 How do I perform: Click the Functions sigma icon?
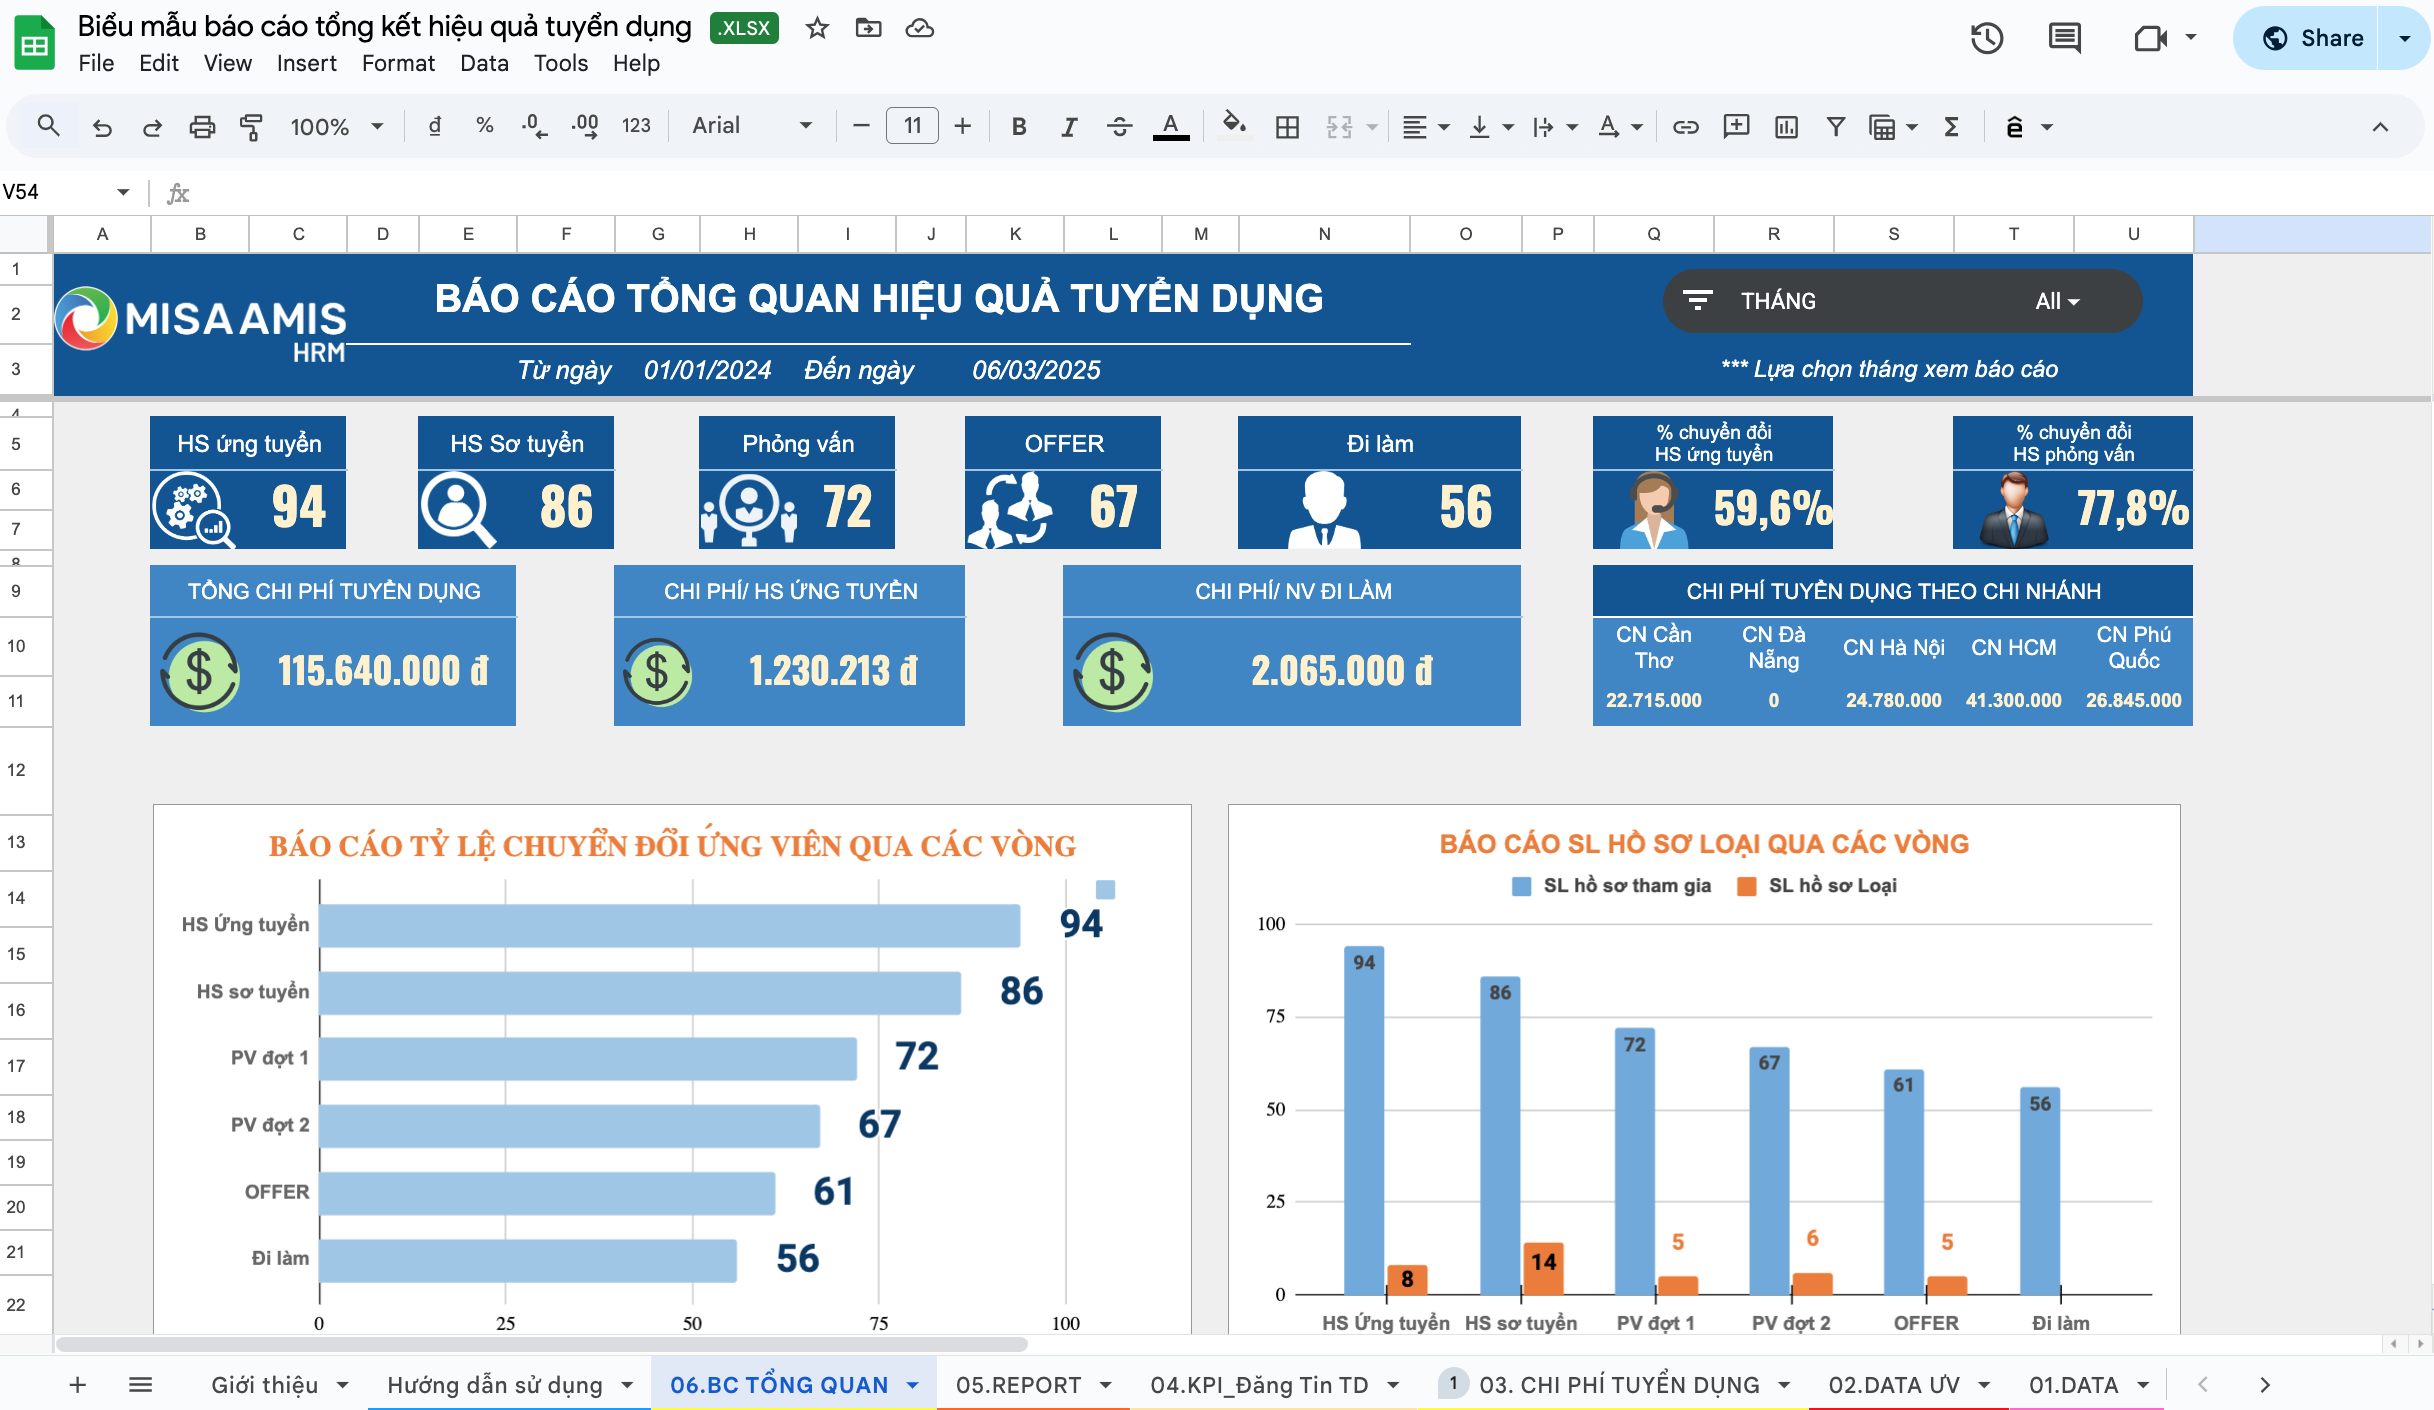pyautogui.click(x=1951, y=127)
